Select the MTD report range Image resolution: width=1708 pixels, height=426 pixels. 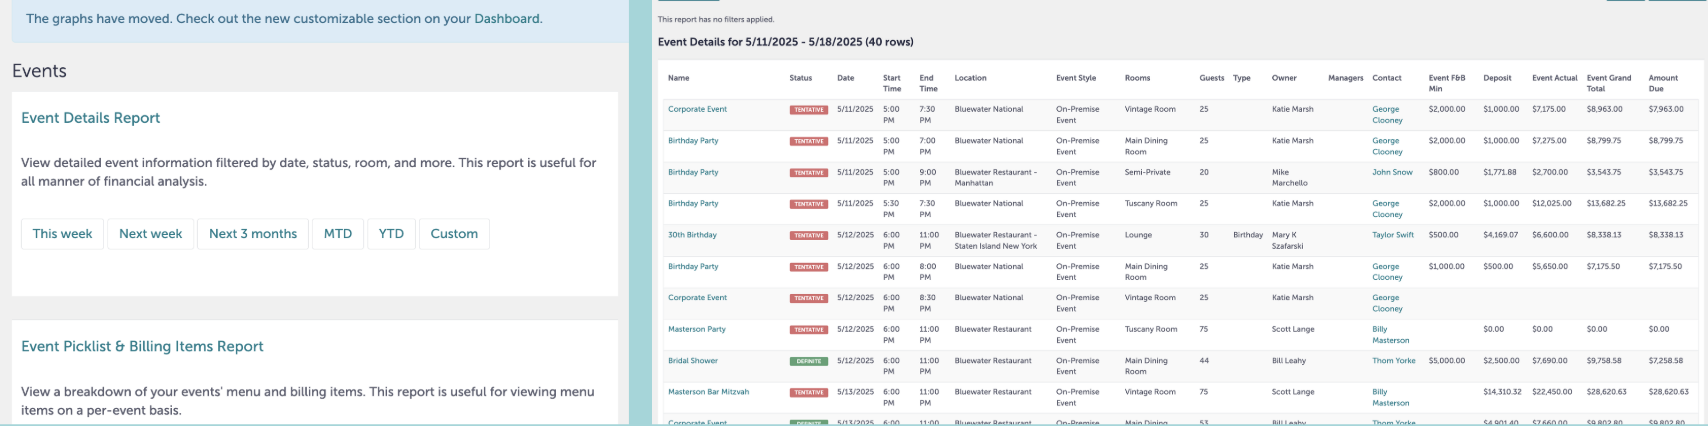[338, 234]
